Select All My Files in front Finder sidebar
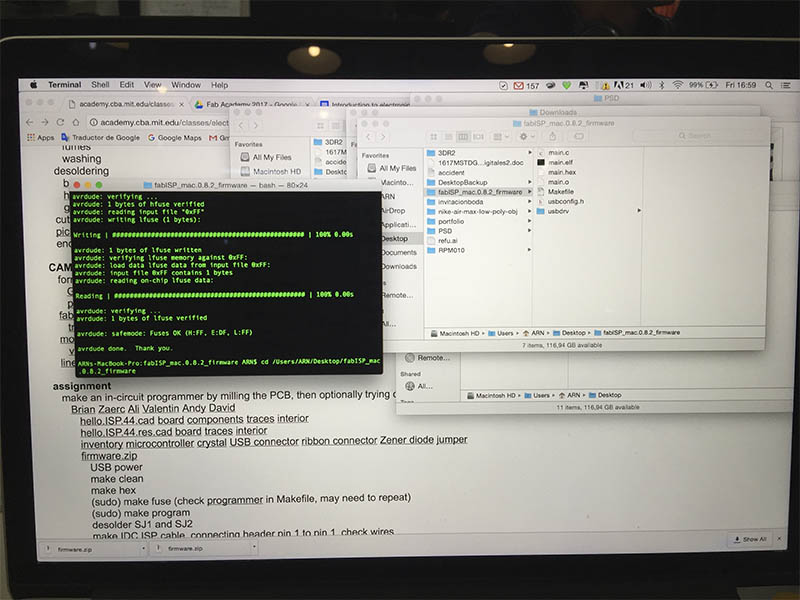The image size is (800, 600). coord(391,168)
